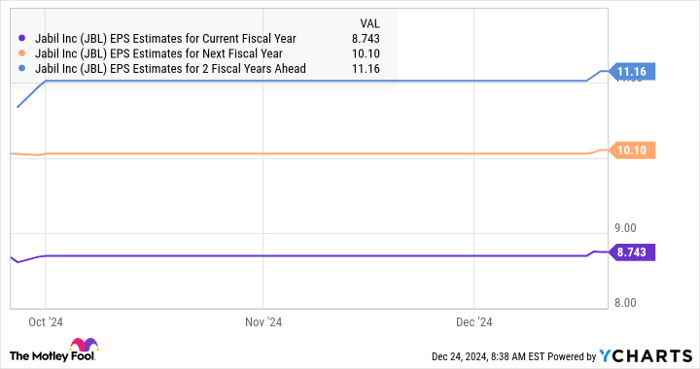
Task: Click the 8.00 y-axis label
Action: point(625,303)
